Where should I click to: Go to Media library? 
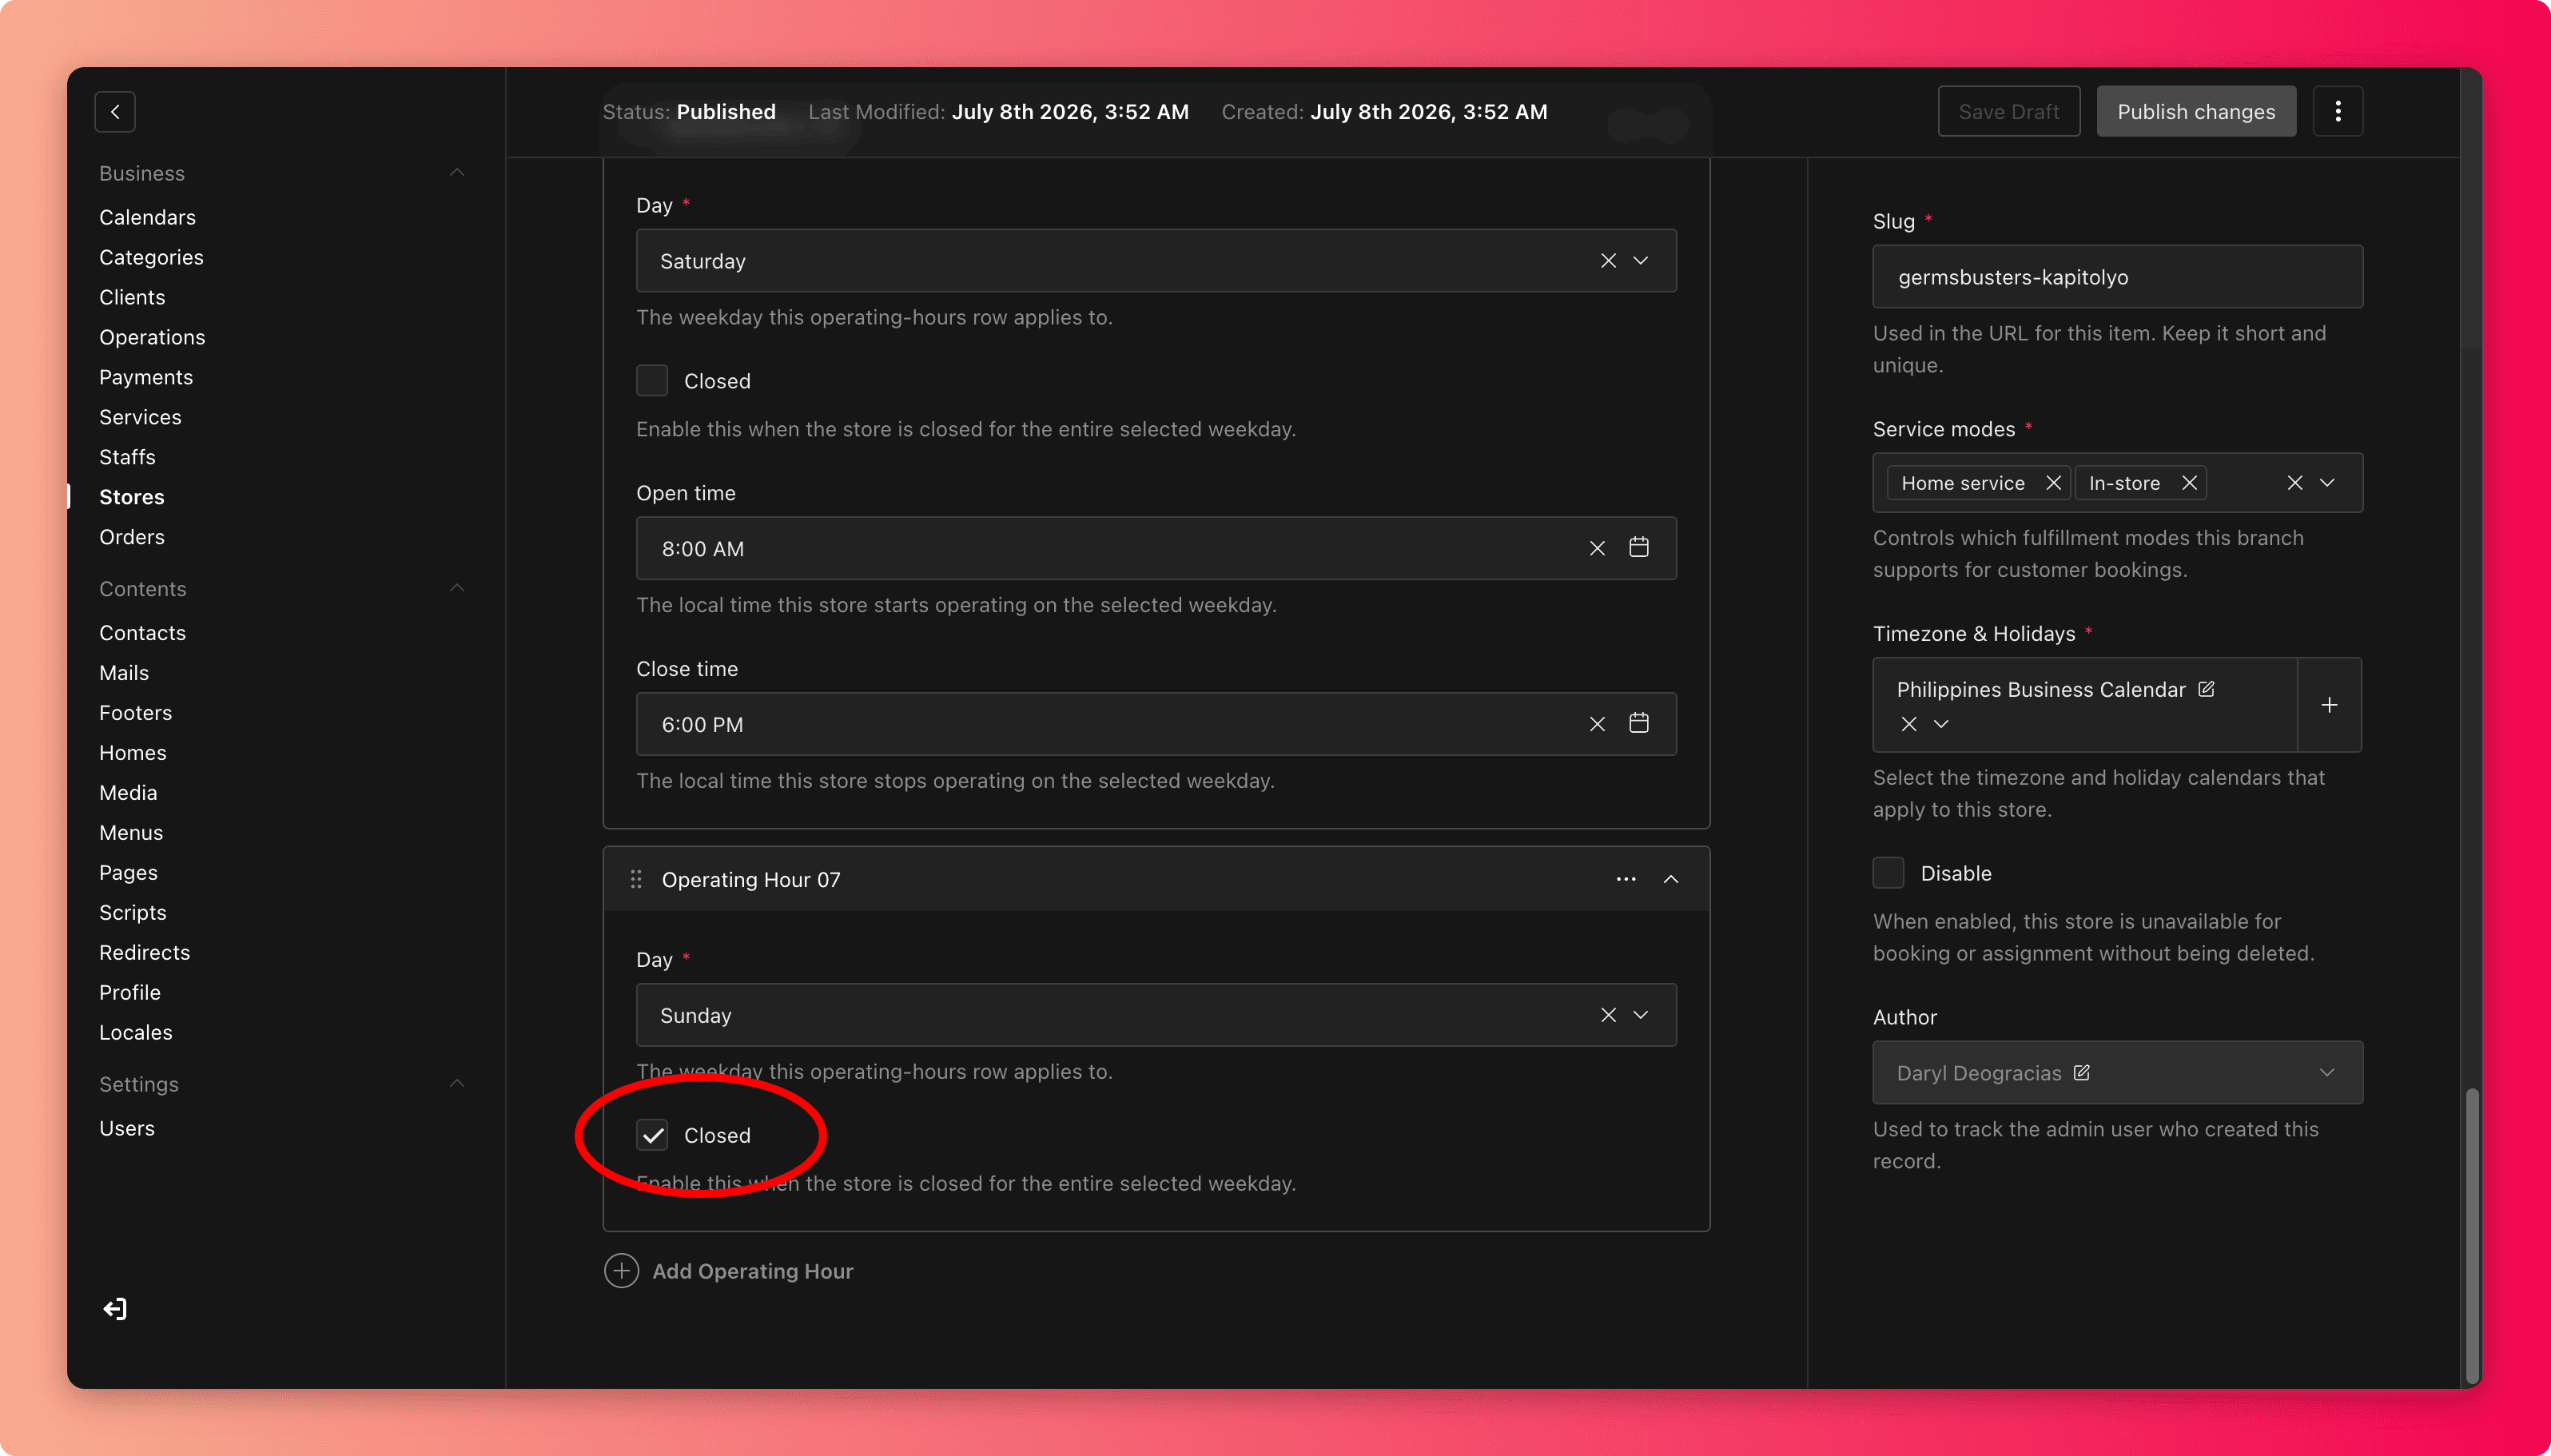click(128, 793)
